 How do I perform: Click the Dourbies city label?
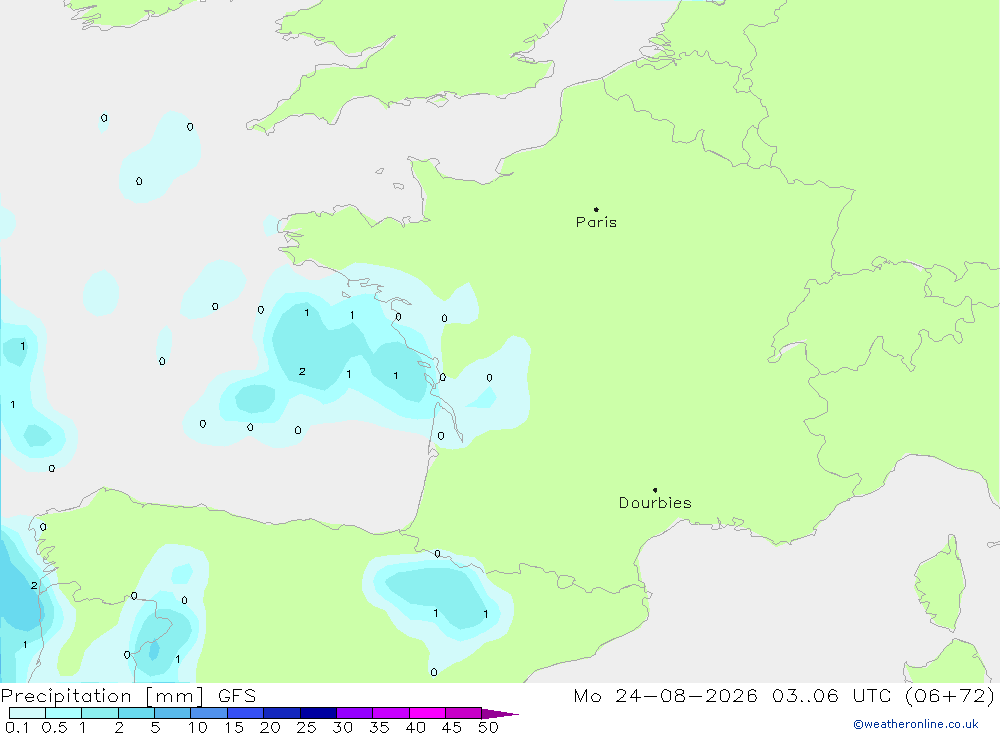coord(655,503)
